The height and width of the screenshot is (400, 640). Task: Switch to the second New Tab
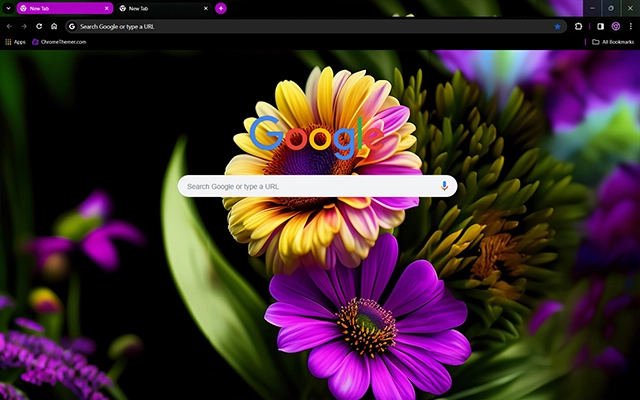click(164, 8)
